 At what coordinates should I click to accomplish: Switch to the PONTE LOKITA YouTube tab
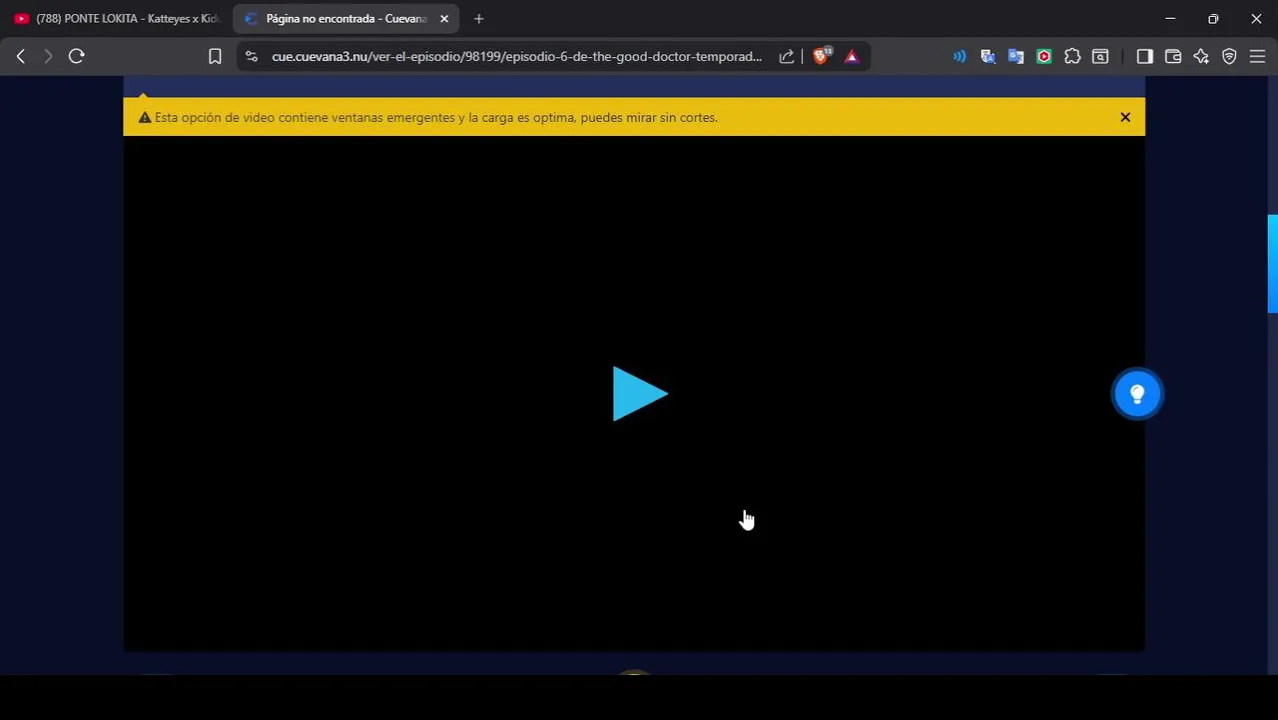tap(116, 19)
